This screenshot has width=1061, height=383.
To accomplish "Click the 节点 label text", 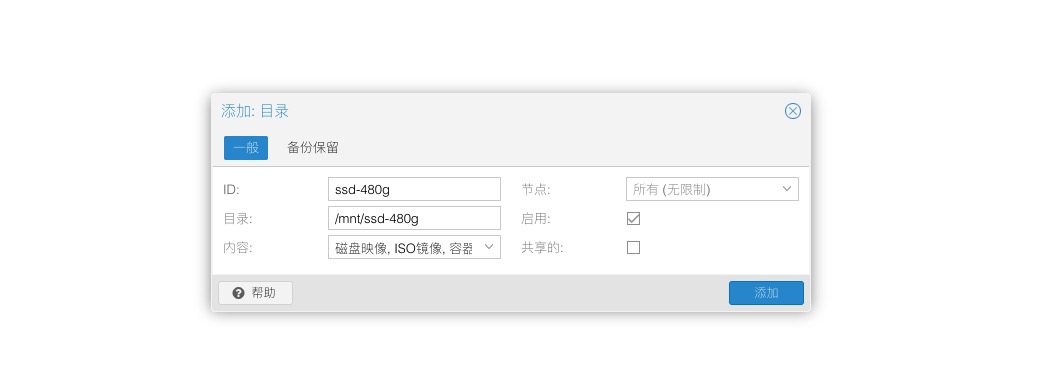I will (535, 190).
